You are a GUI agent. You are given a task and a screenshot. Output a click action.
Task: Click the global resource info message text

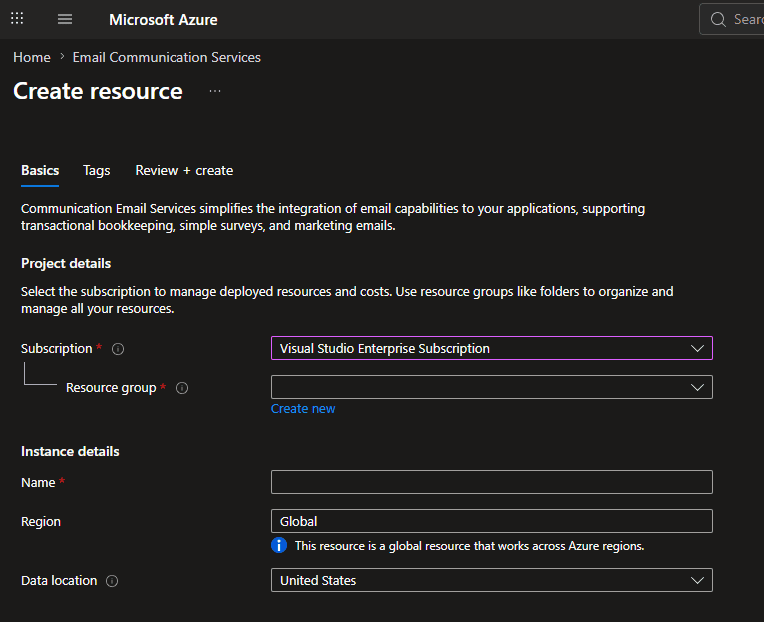[x=469, y=546]
